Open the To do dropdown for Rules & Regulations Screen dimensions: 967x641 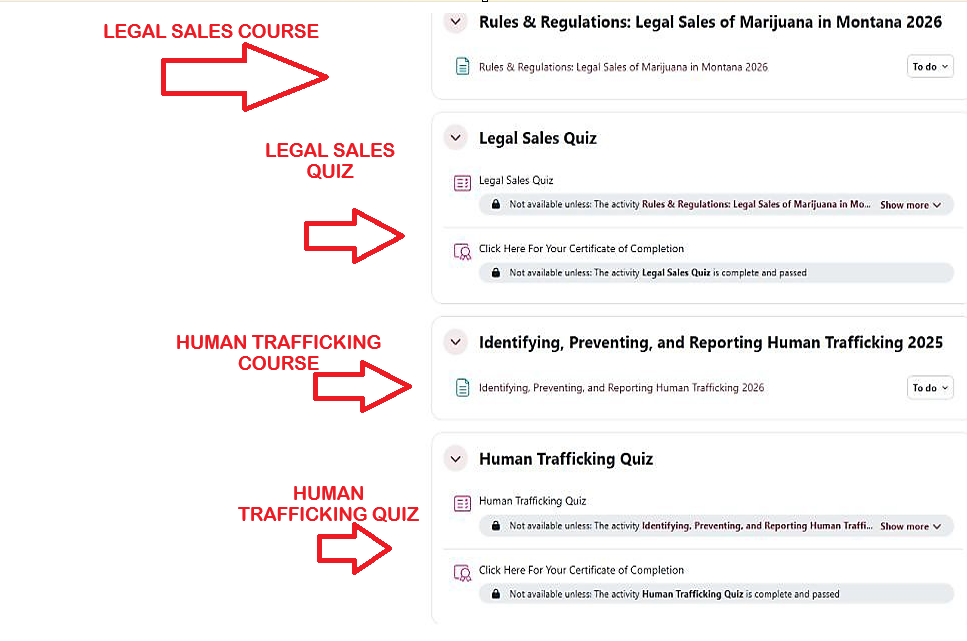pos(929,66)
